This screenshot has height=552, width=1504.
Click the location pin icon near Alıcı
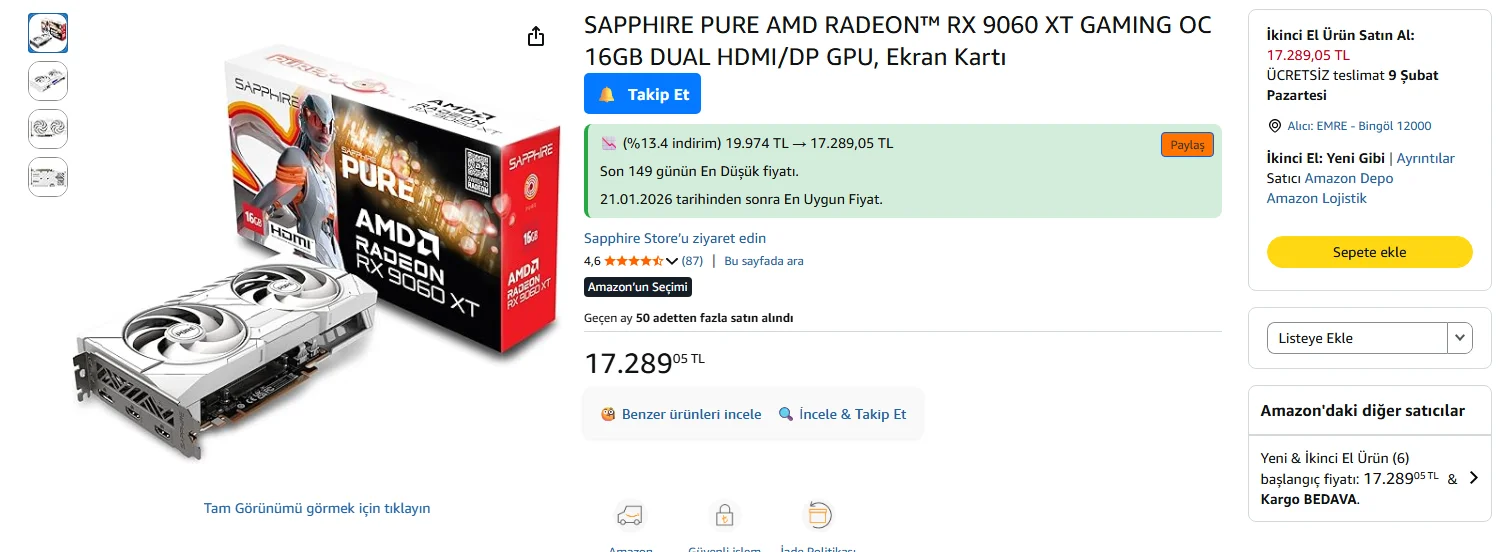click(x=1274, y=126)
